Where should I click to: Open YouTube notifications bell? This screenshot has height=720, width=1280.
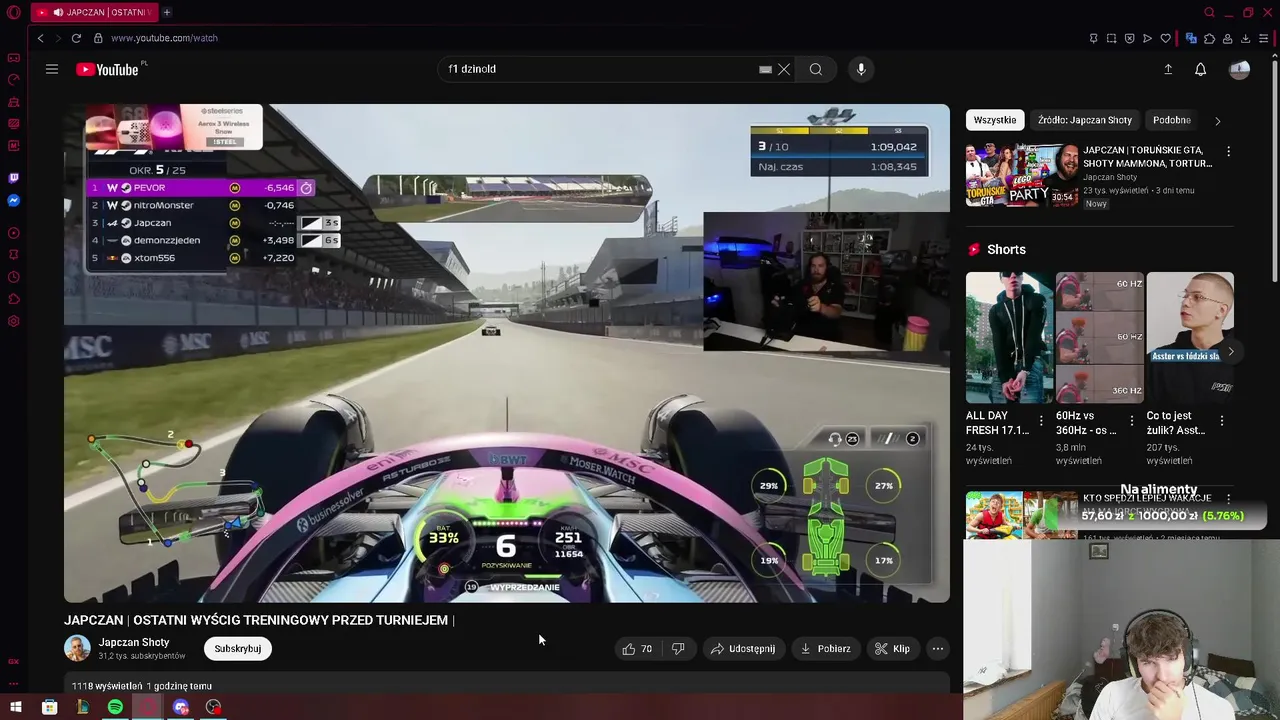coord(1200,69)
